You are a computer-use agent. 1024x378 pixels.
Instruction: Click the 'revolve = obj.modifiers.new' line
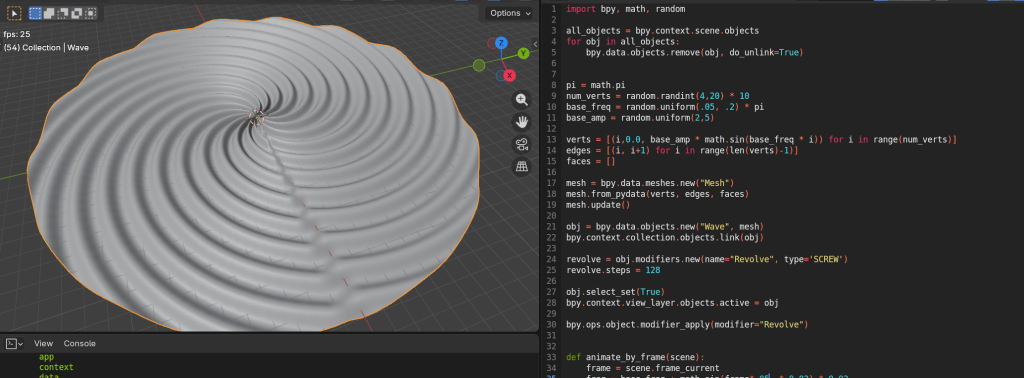[x=707, y=259]
